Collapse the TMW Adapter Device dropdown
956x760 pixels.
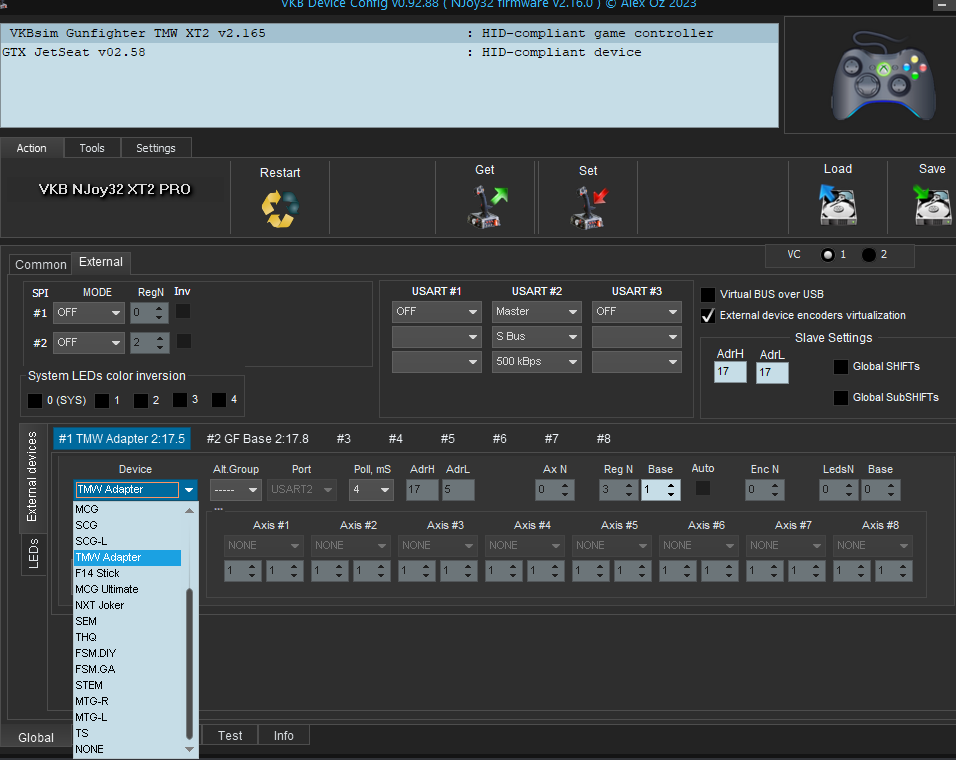(189, 489)
